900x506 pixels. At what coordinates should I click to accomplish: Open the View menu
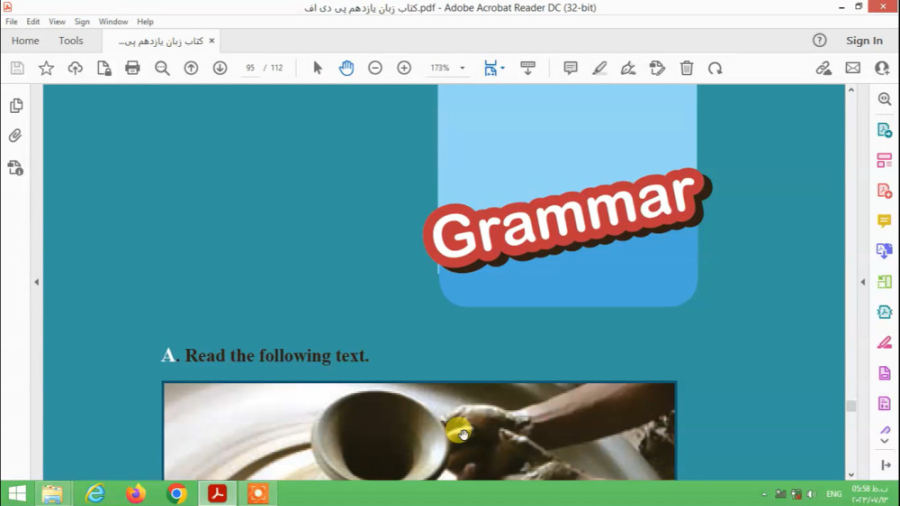[x=57, y=21]
